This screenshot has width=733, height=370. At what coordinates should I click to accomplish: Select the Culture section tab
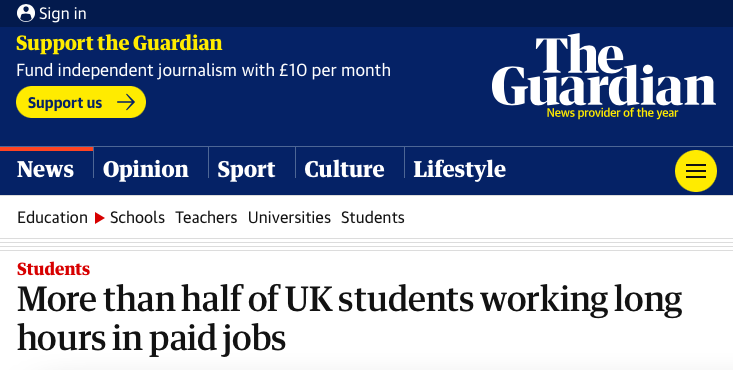click(344, 169)
